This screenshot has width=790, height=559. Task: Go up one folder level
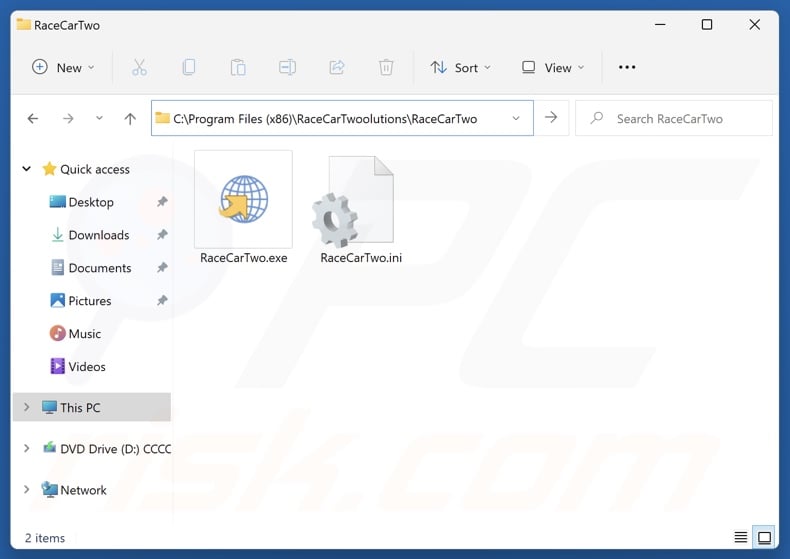pos(130,119)
